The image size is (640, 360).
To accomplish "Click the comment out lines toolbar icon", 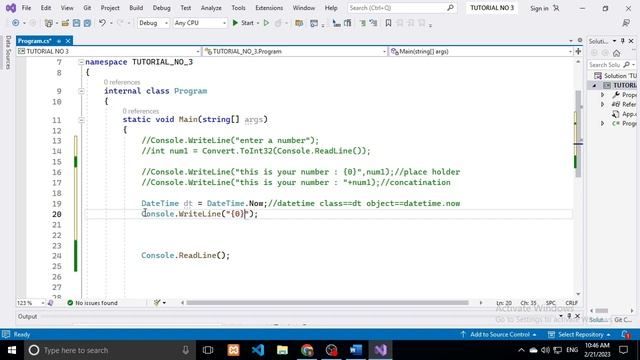I will [362, 23].
